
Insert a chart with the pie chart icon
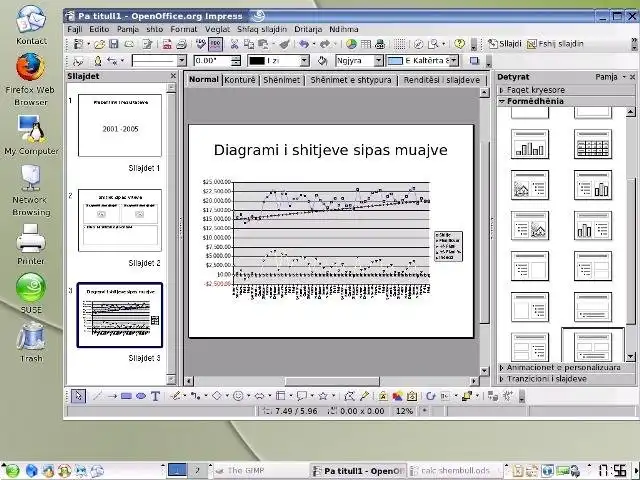click(351, 44)
